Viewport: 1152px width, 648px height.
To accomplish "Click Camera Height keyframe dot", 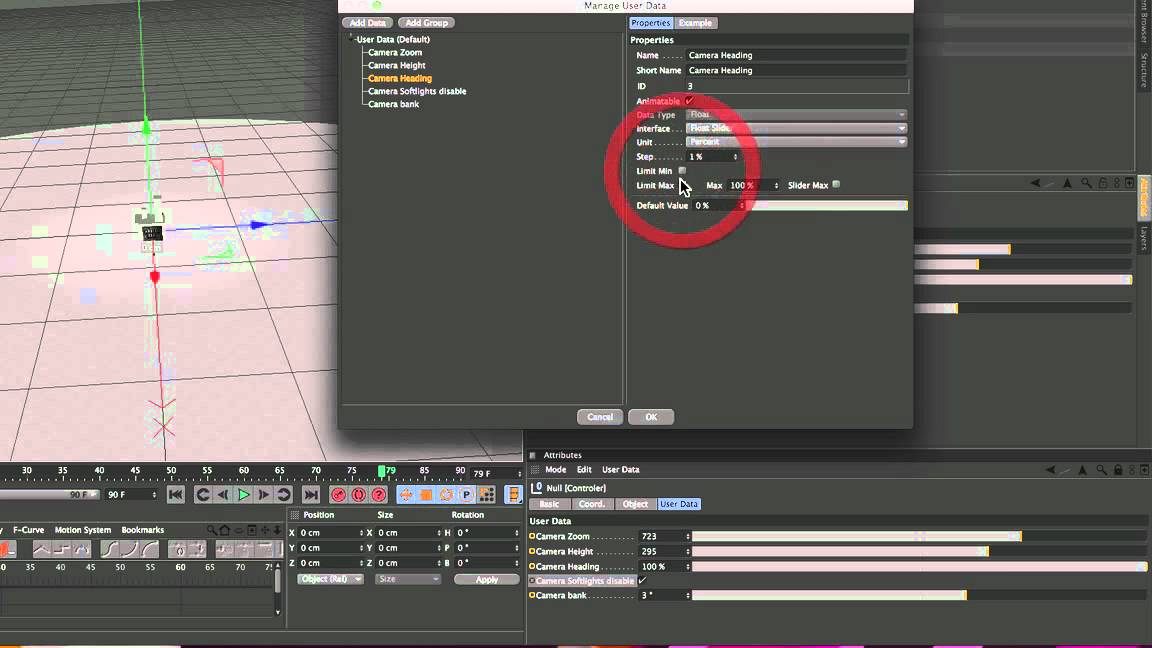I will coord(532,551).
